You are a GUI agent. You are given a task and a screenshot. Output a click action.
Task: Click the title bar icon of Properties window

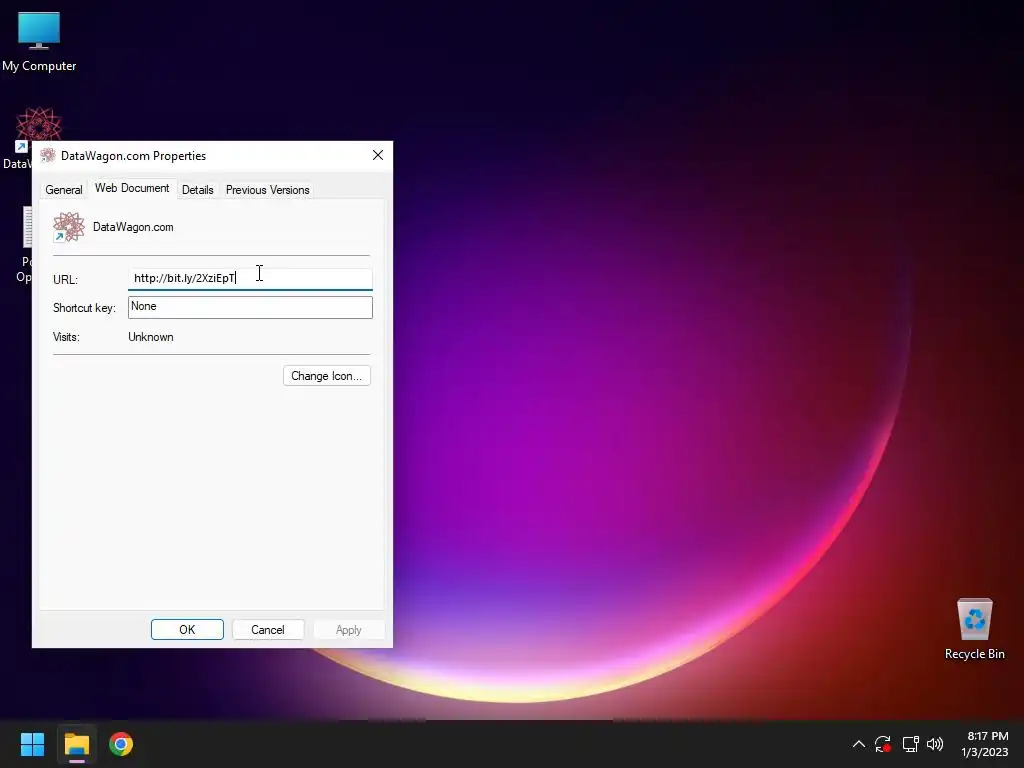48,155
